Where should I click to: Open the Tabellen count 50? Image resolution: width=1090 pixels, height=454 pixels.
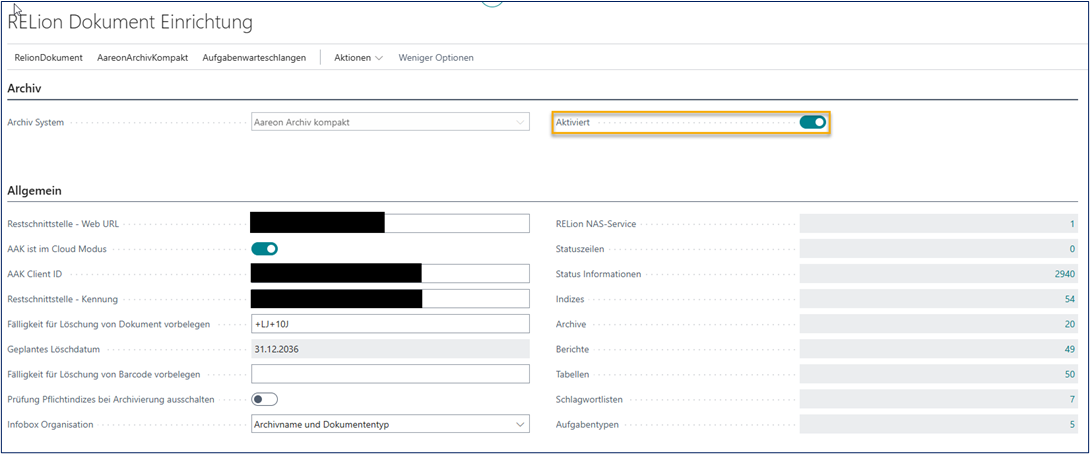click(1069, 374)
